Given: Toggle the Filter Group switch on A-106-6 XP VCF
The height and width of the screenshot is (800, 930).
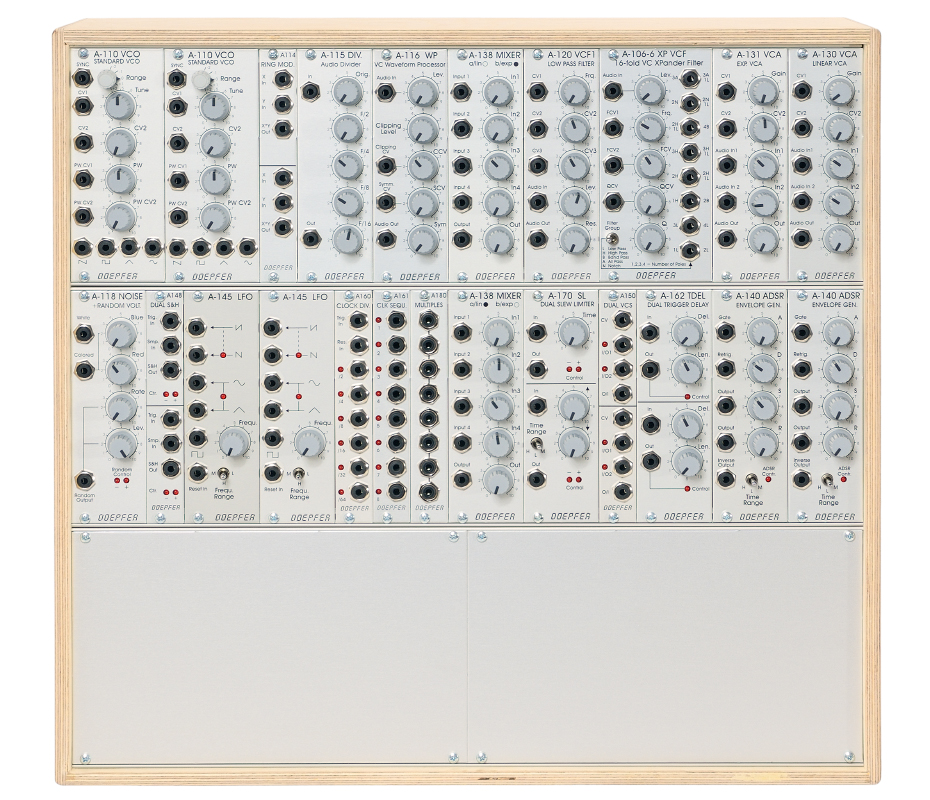Looking at the screenshot, I should (x=610, y=238).
